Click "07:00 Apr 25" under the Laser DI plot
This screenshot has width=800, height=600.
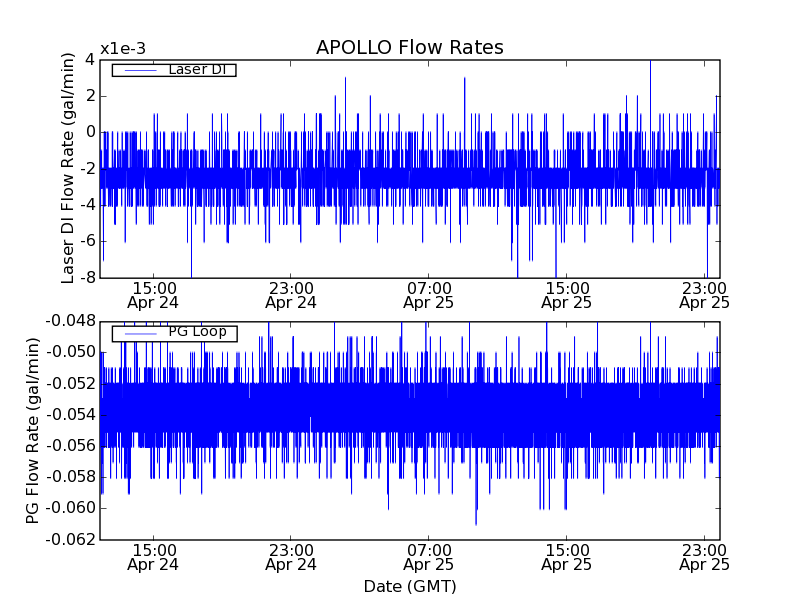click(429, 296)
